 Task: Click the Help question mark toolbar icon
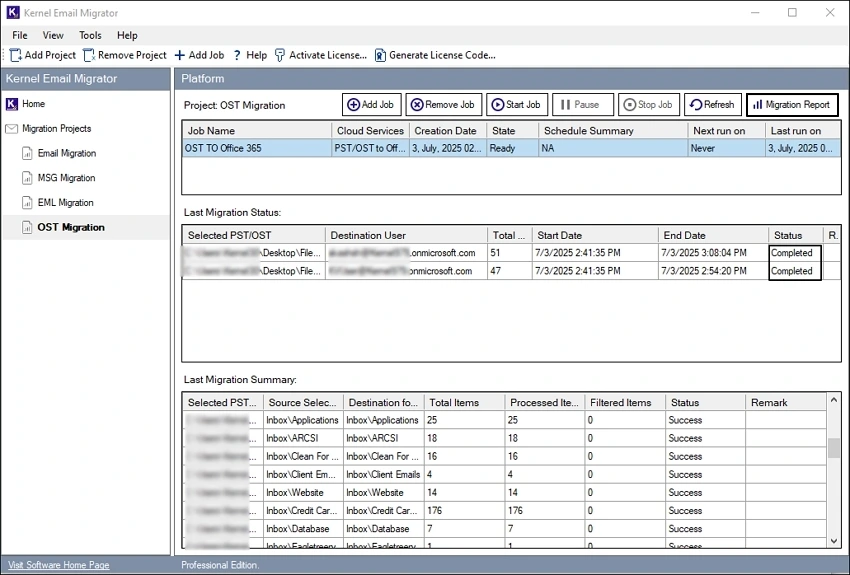click(x=237, y=55)
